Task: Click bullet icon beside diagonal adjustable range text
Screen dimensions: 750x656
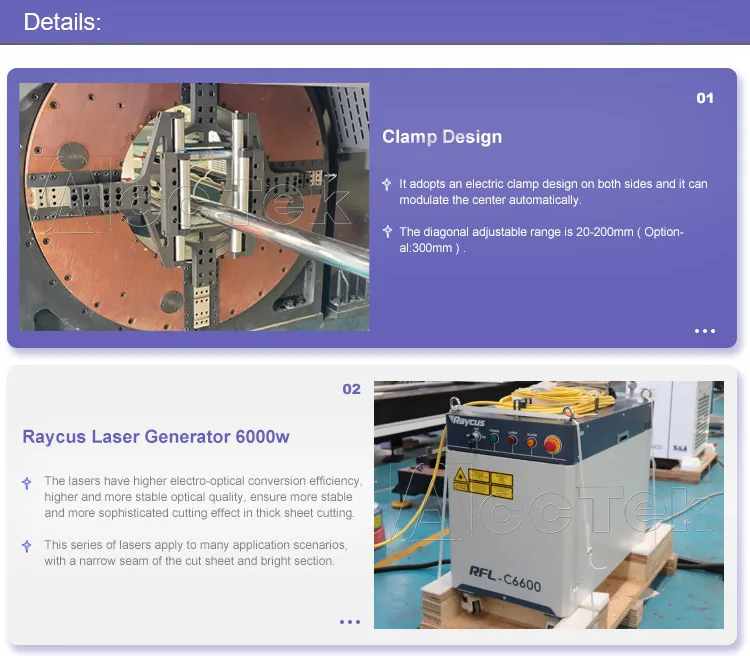Action: tap(387, 232)
